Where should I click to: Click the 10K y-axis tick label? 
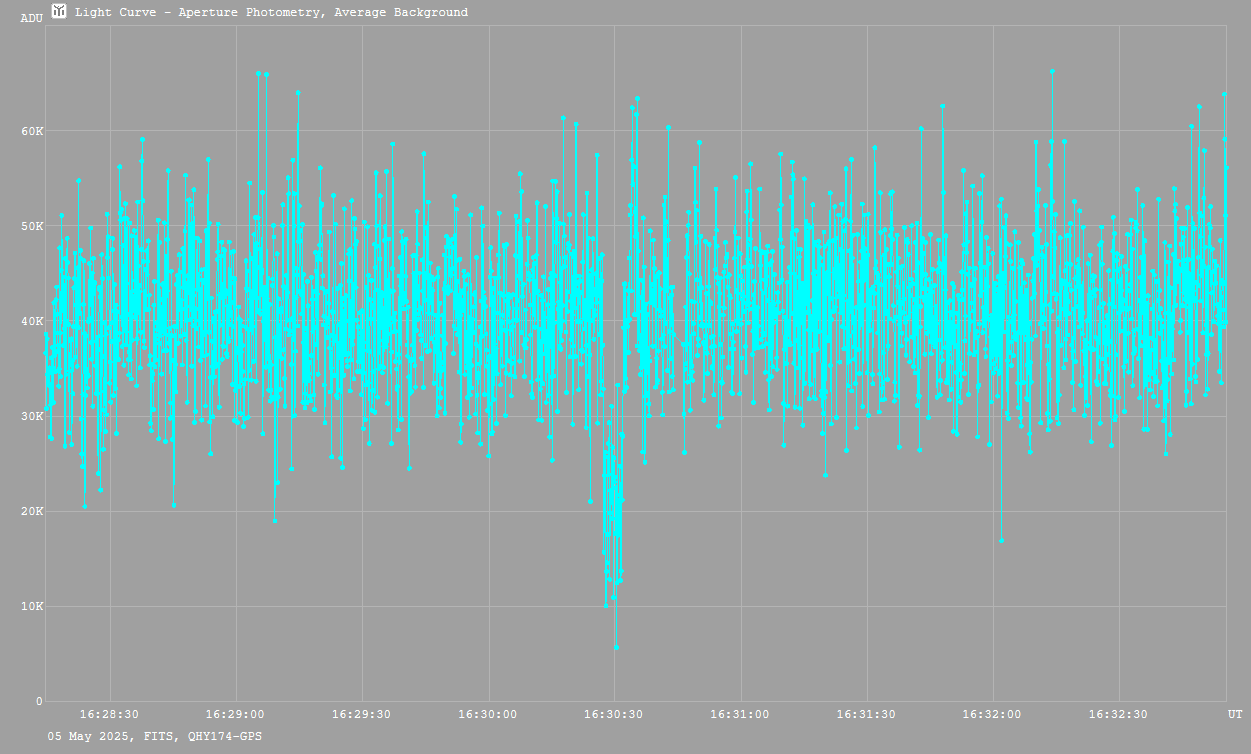coord(32,606)
